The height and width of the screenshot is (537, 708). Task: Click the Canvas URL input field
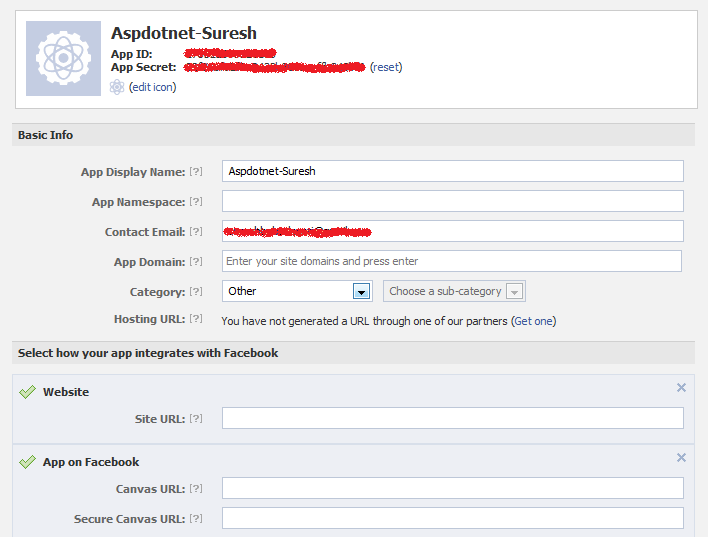(x=453, y=488)
